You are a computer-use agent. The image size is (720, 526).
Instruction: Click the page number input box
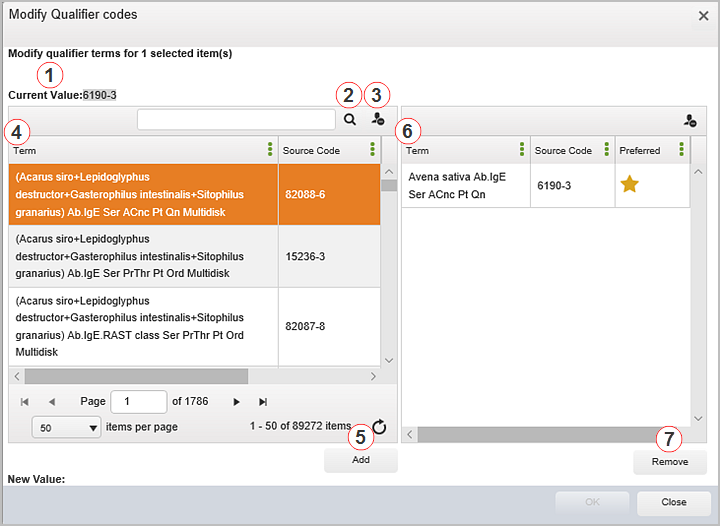[139, 402]
